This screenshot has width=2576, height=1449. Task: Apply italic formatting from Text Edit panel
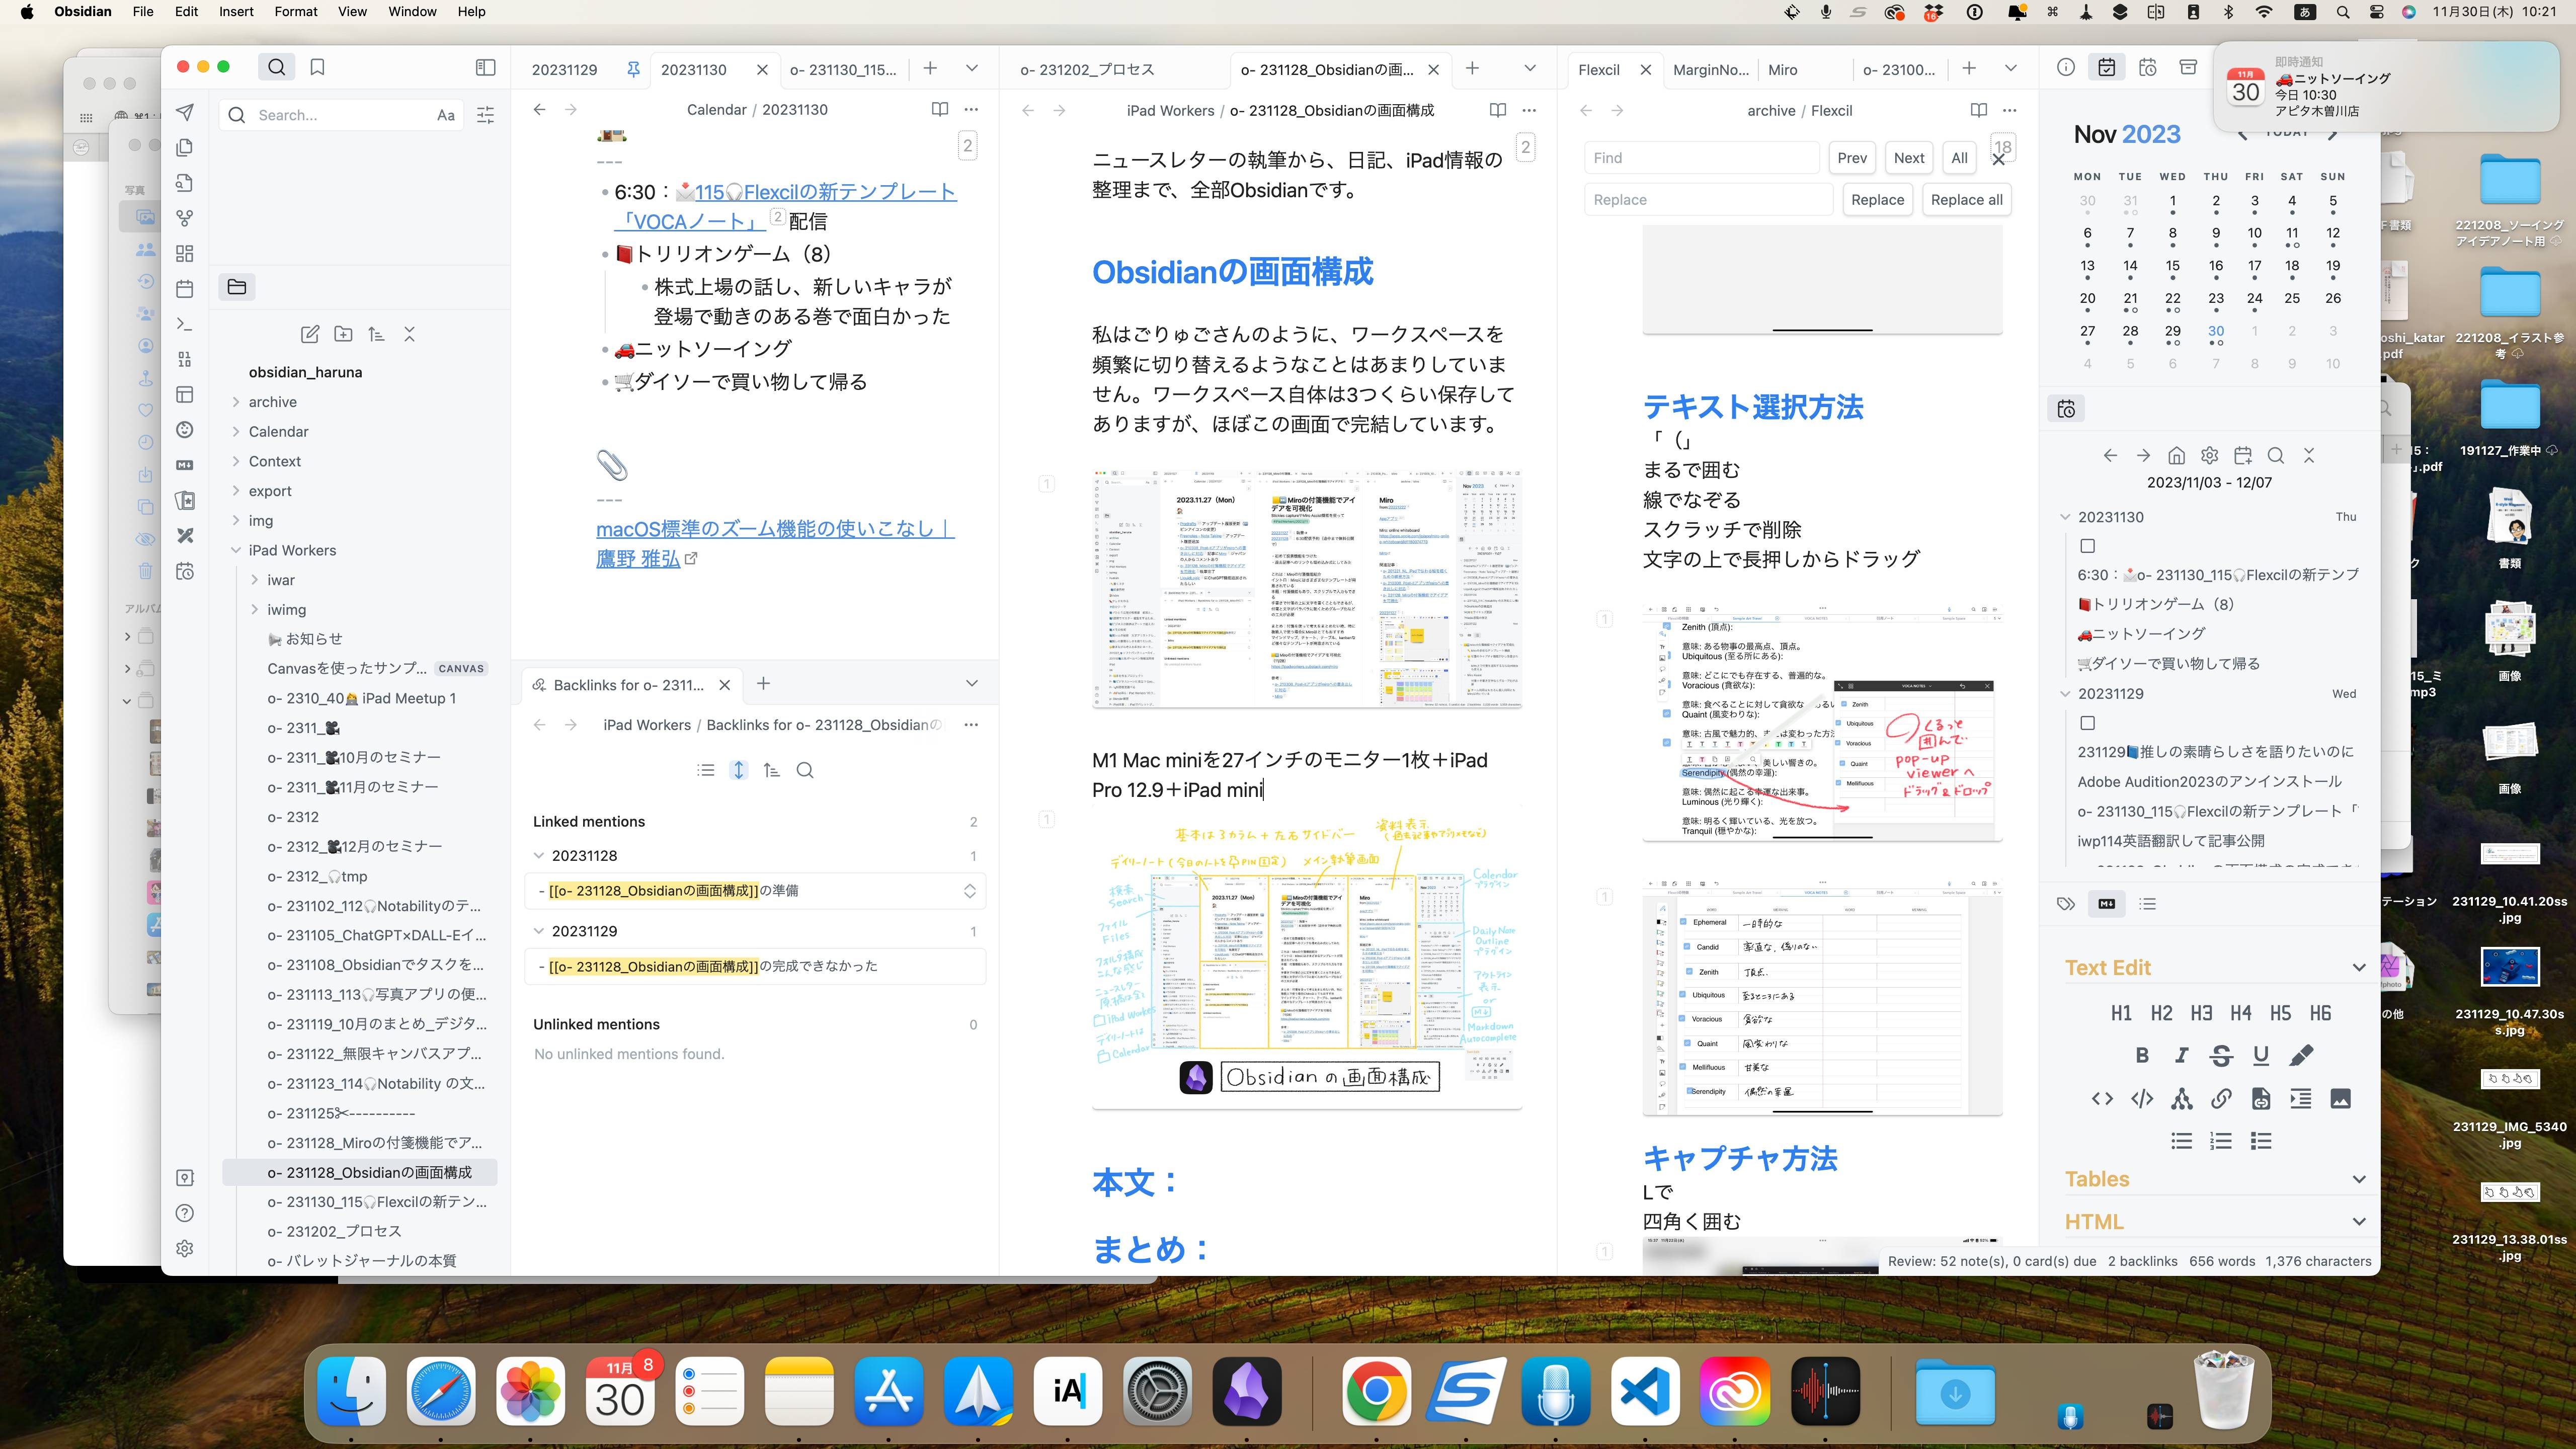pos(2181,1055)
